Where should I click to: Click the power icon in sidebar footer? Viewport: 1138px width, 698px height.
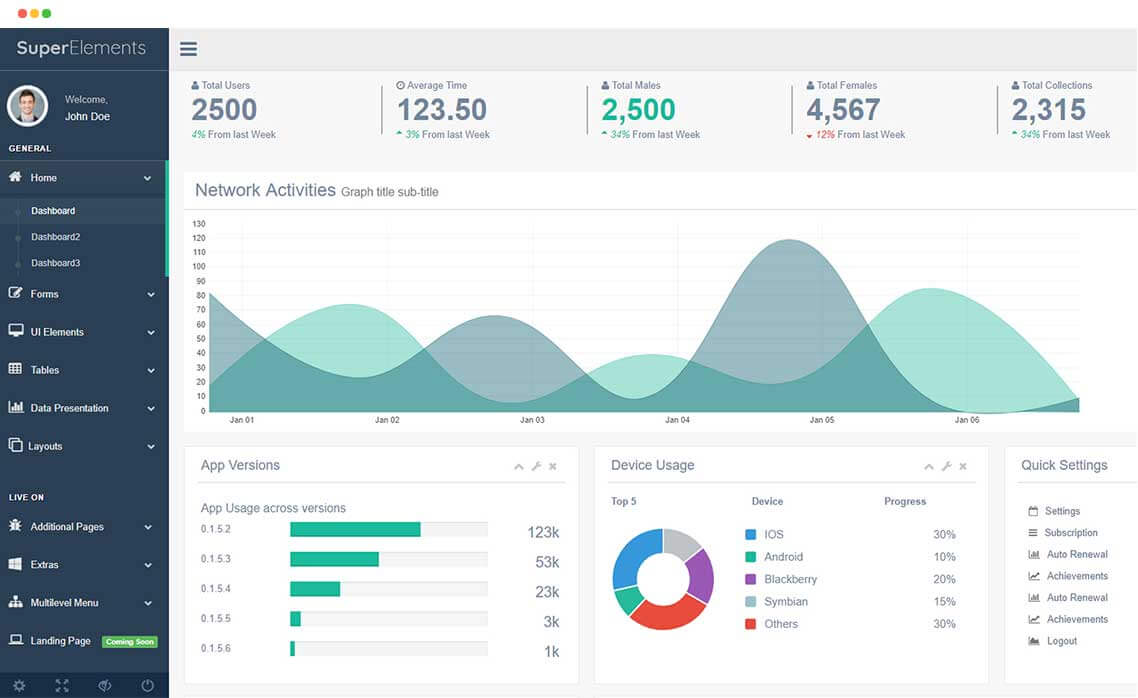click(148, 686)
